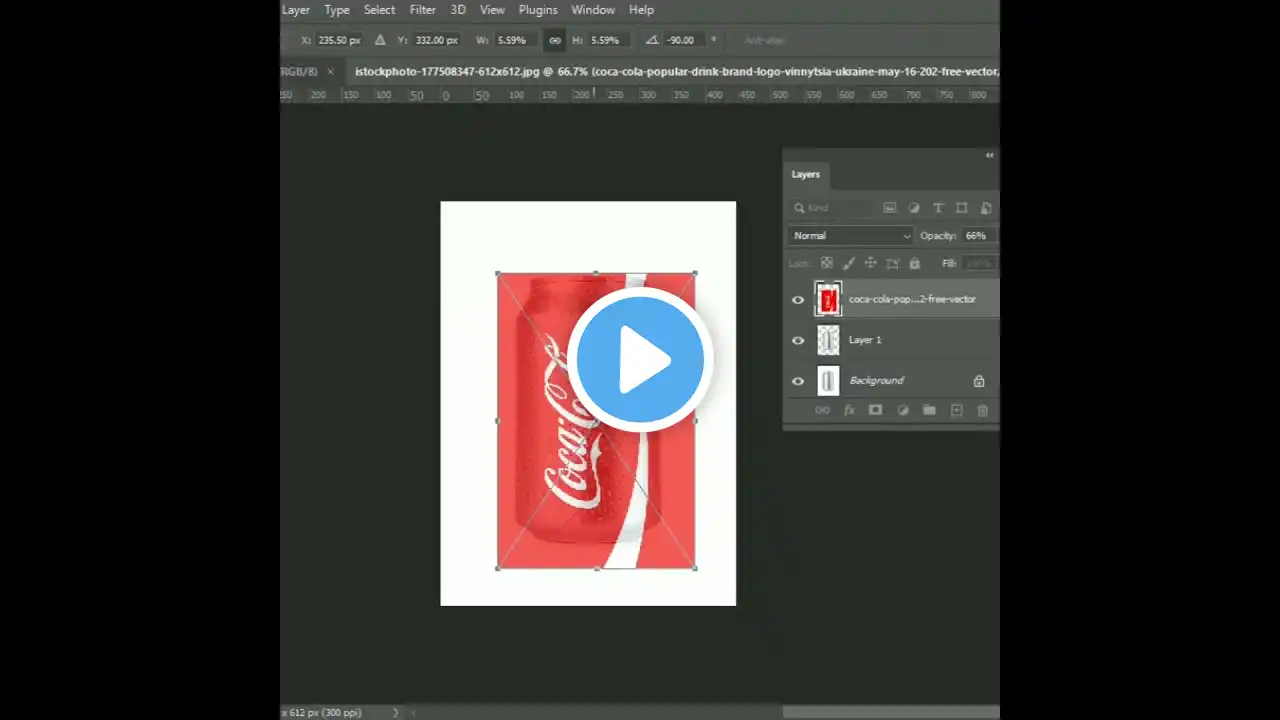Collapse the Layers panel using double arrows

[x=989, y=155]
